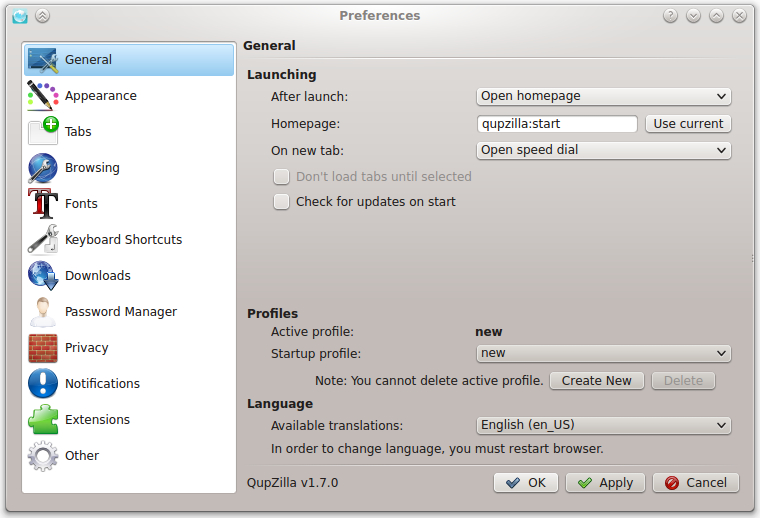This screenshot has width=760, height=518.
Task: Open the Browsing globe wrench icon
Action: click(43, 168)
